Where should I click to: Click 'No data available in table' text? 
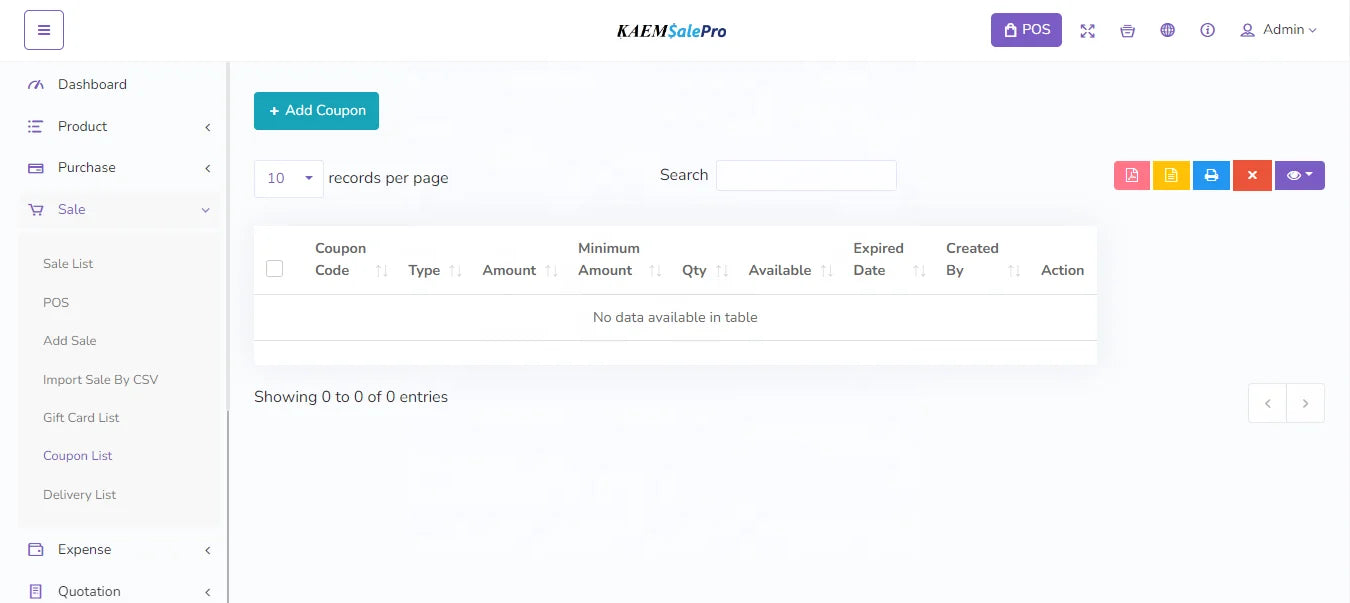(x=675, y=318)
